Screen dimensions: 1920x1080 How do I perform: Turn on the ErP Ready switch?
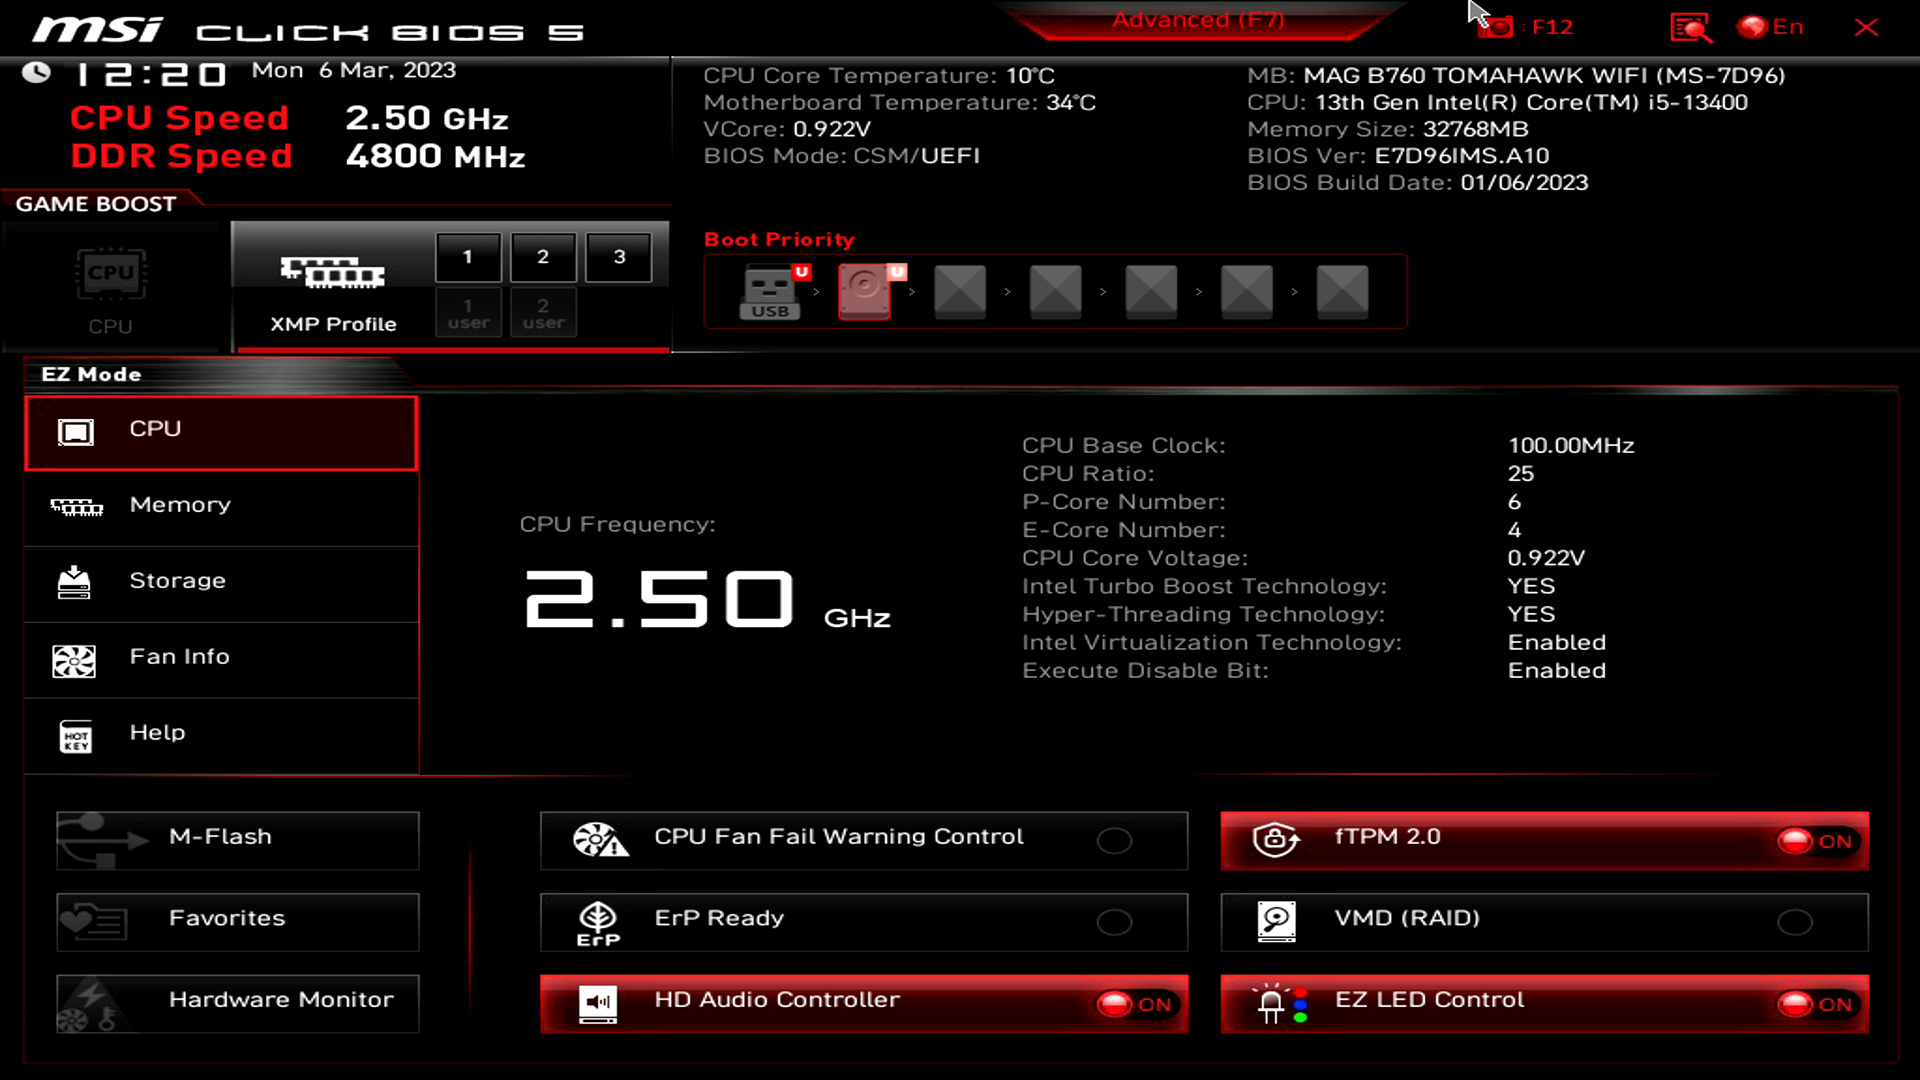pos(1114,922)
